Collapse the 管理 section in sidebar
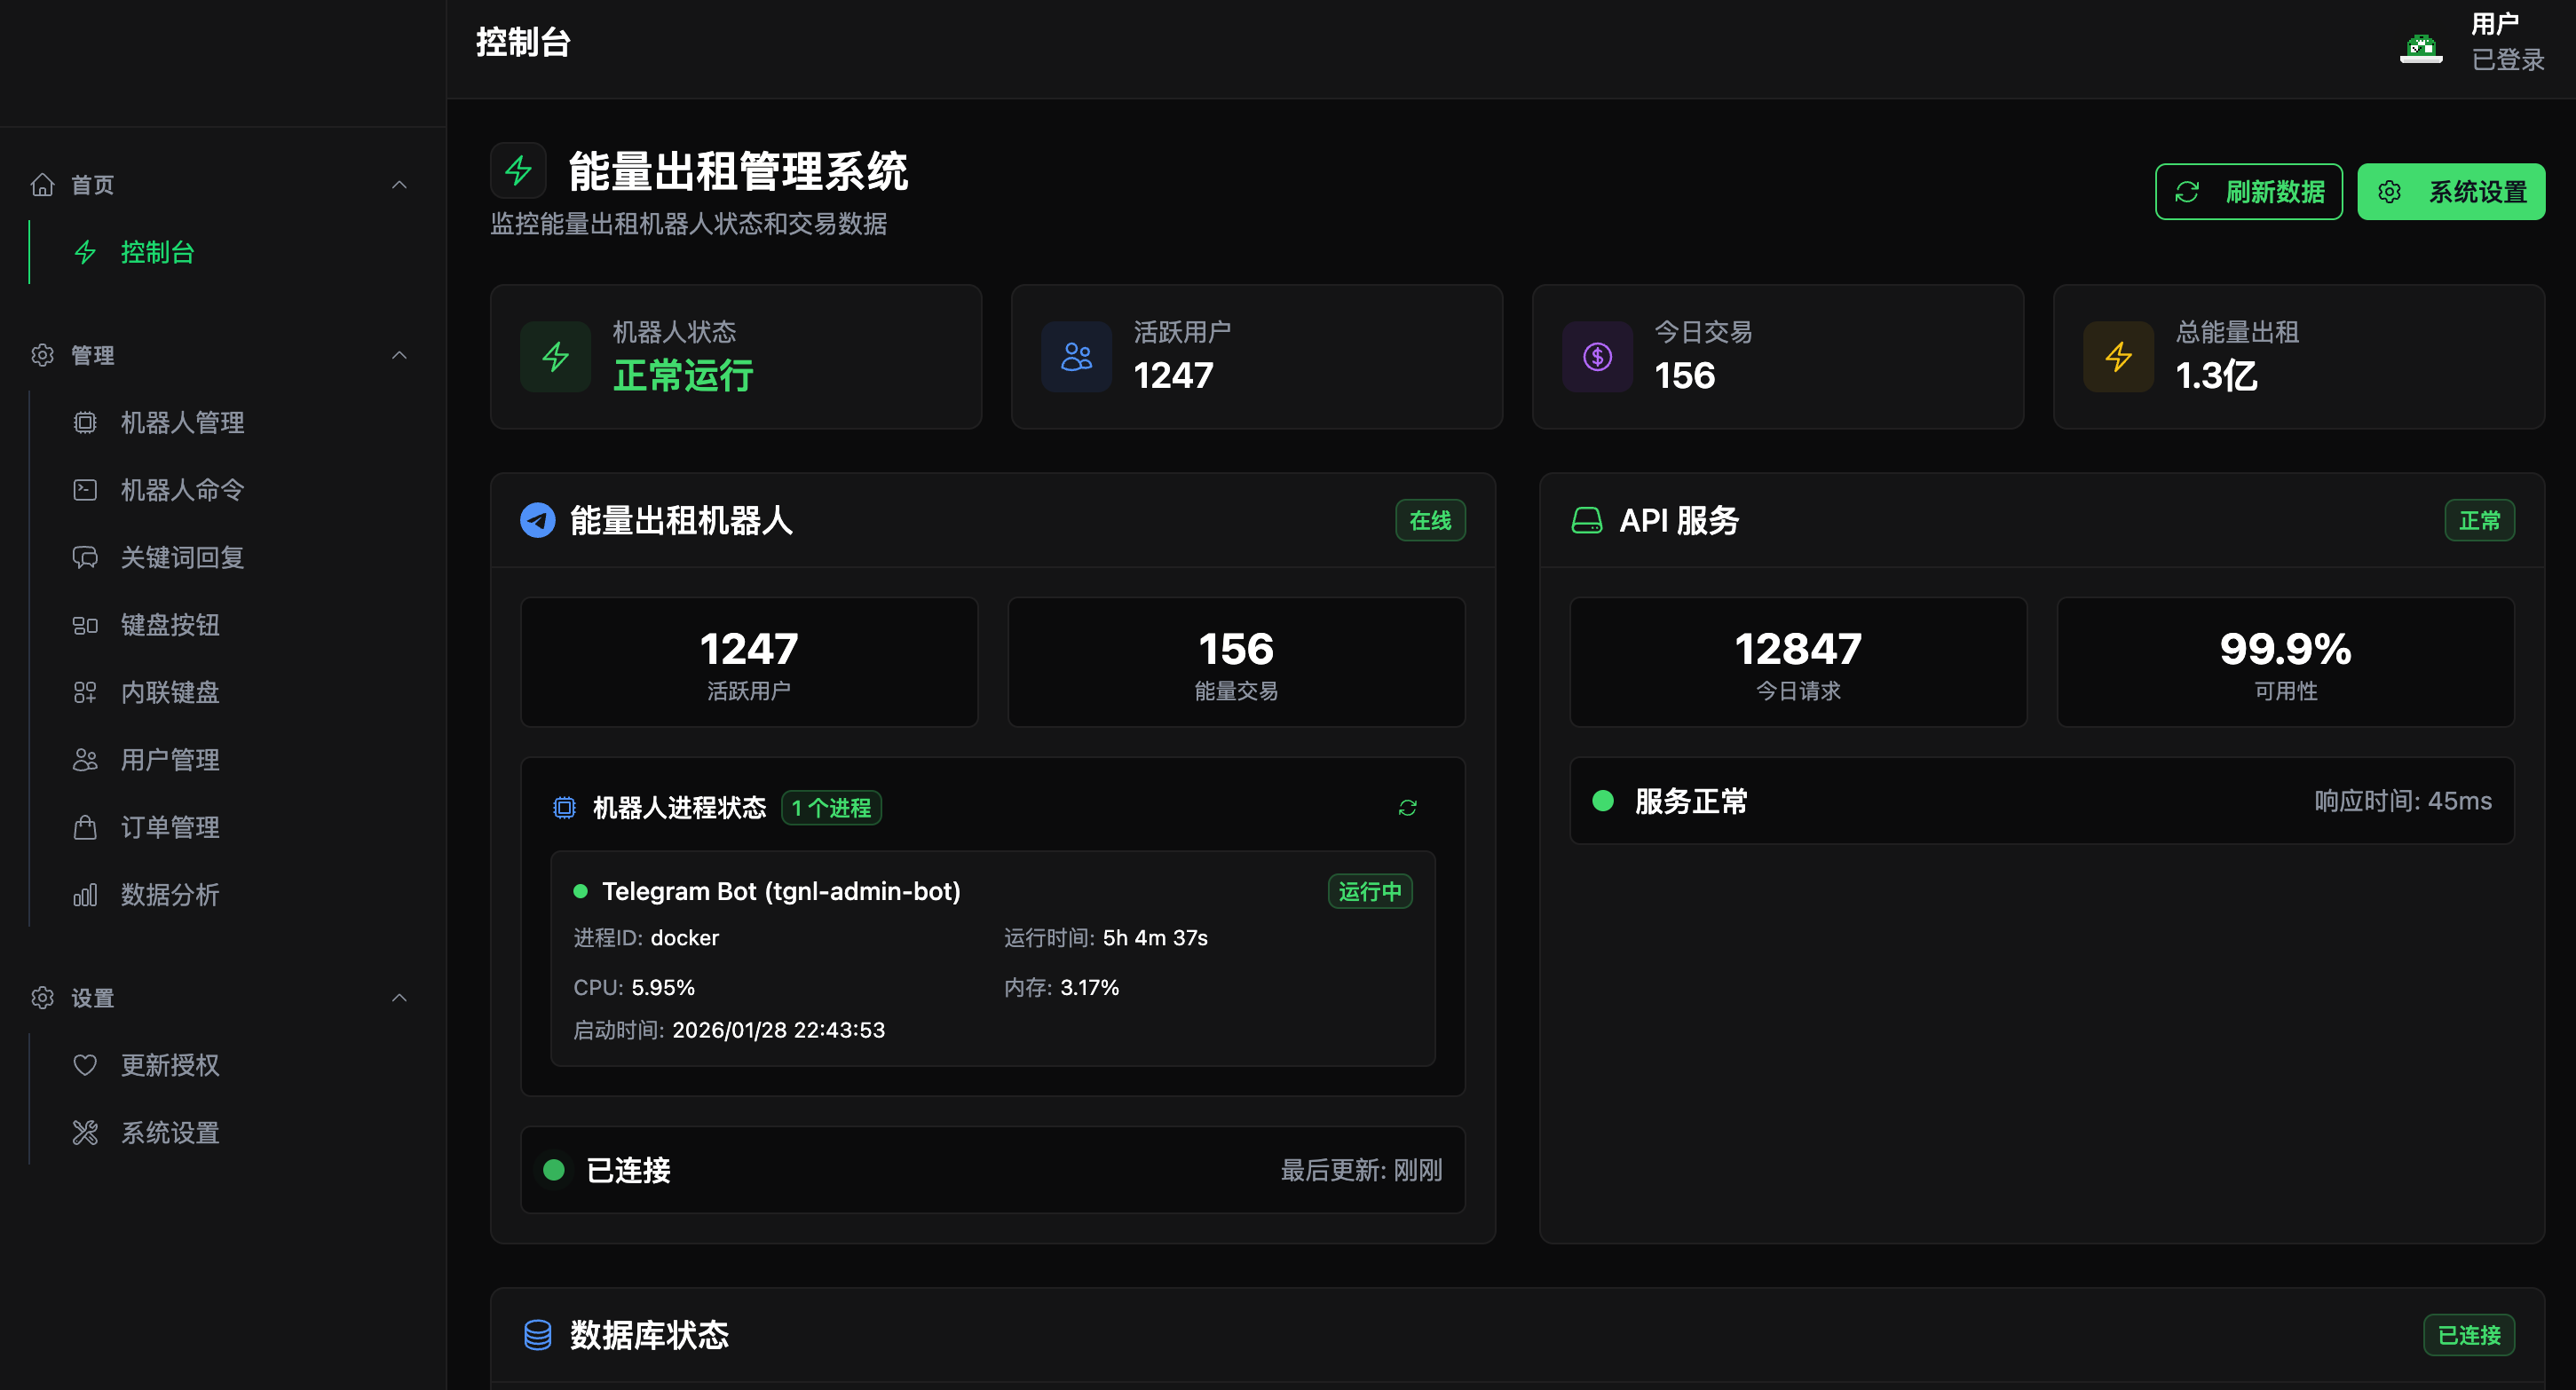 point(399,356)
